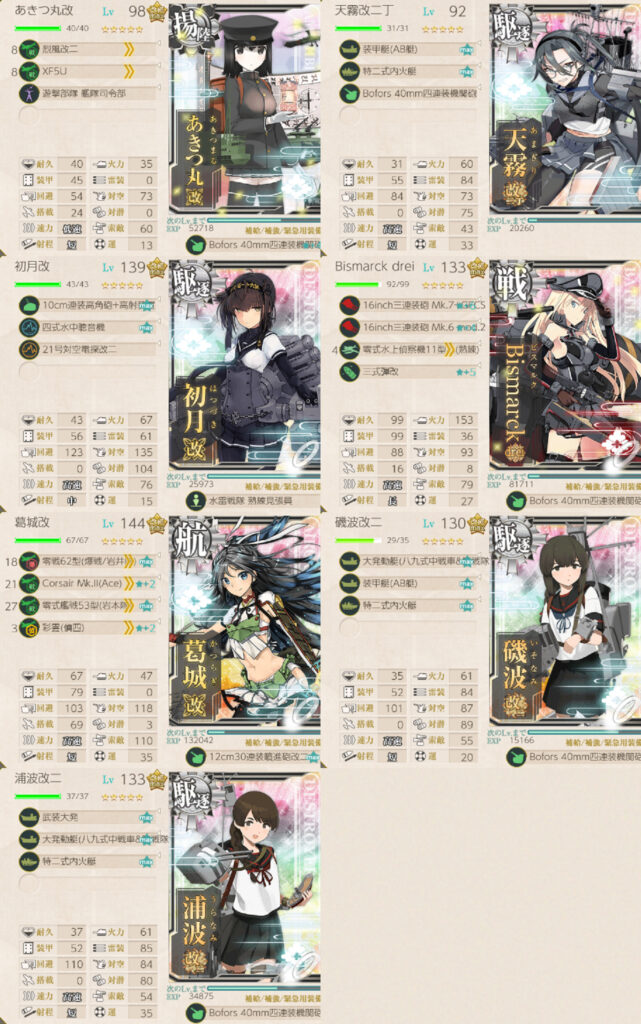This screenshot has width=641, height=1024.
Task: Click the chevron beside 零式水上偵察機11型乙
Action: (x=449, y=349)
